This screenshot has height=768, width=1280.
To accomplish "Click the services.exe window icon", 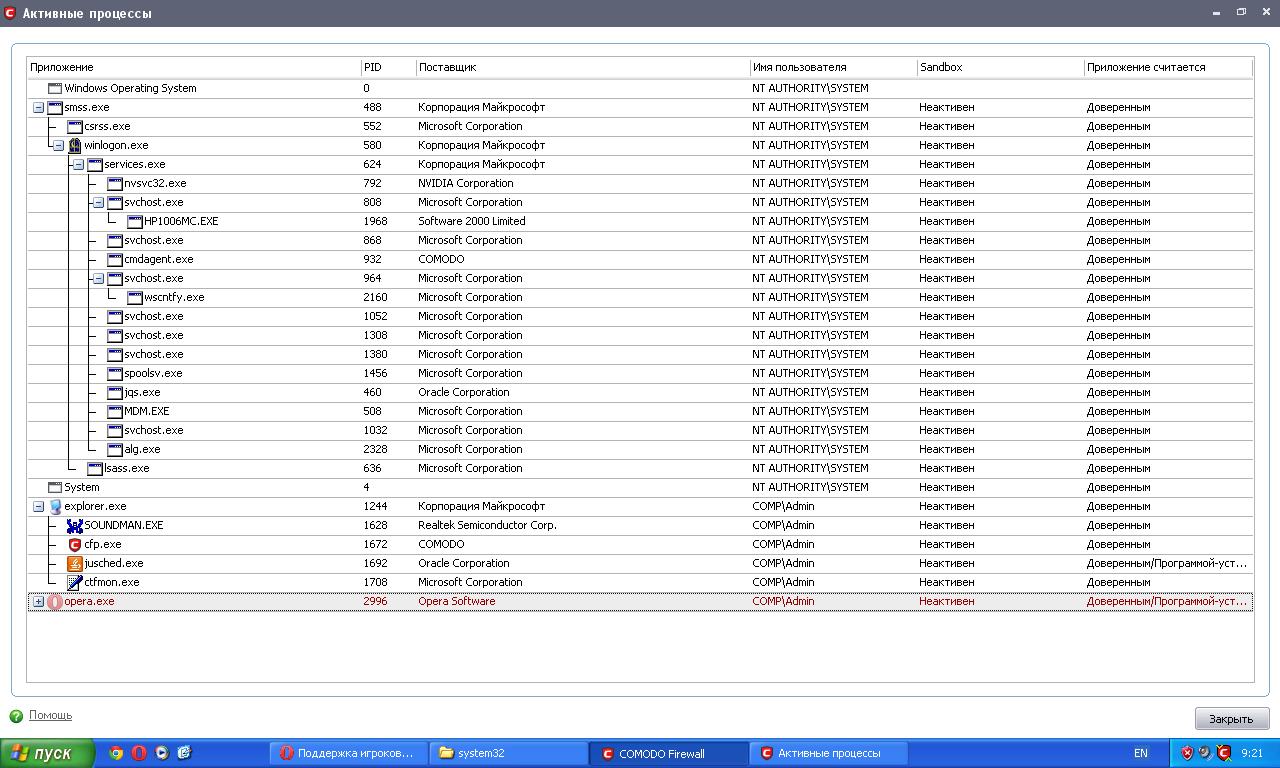I will [x=95, y=164].
